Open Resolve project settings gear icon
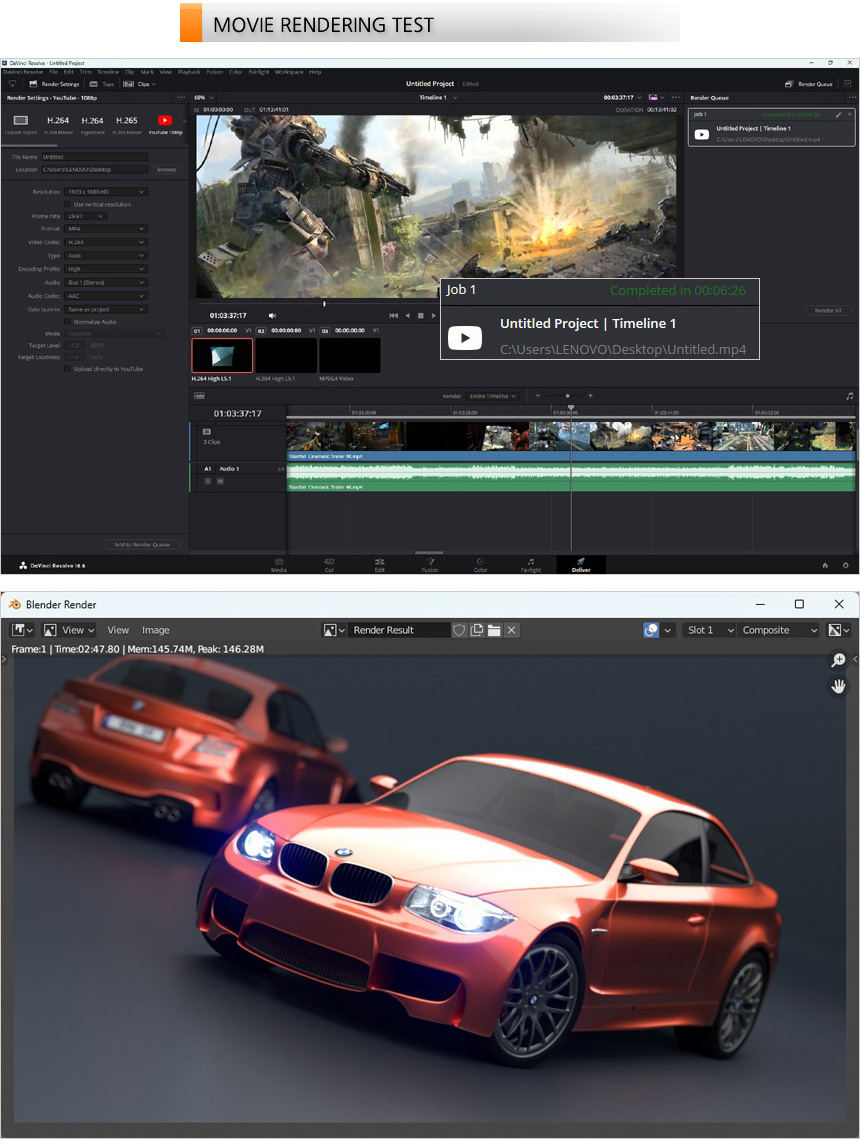The height and width of the screenshot is (1145, 860). pos(845,565)
